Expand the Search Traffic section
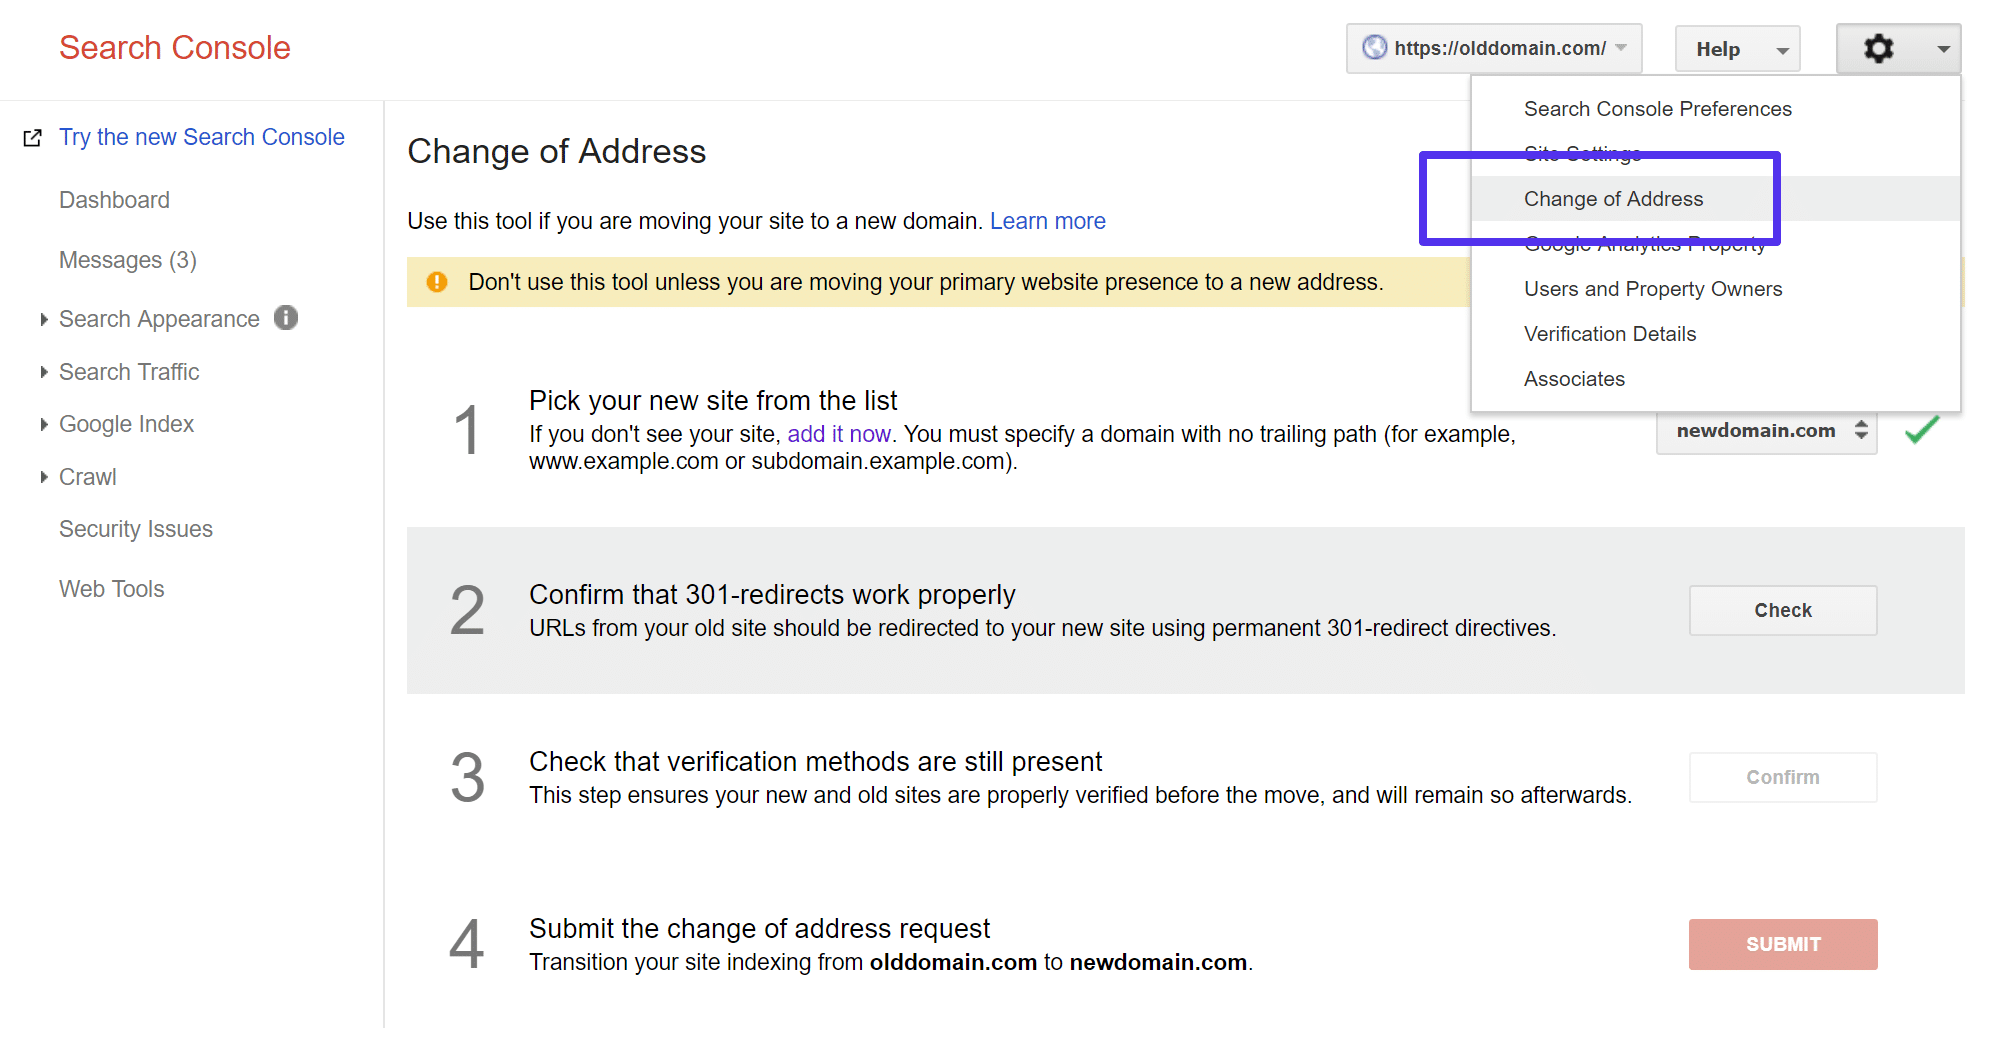 pyautogui.click(x=128, y=371)
